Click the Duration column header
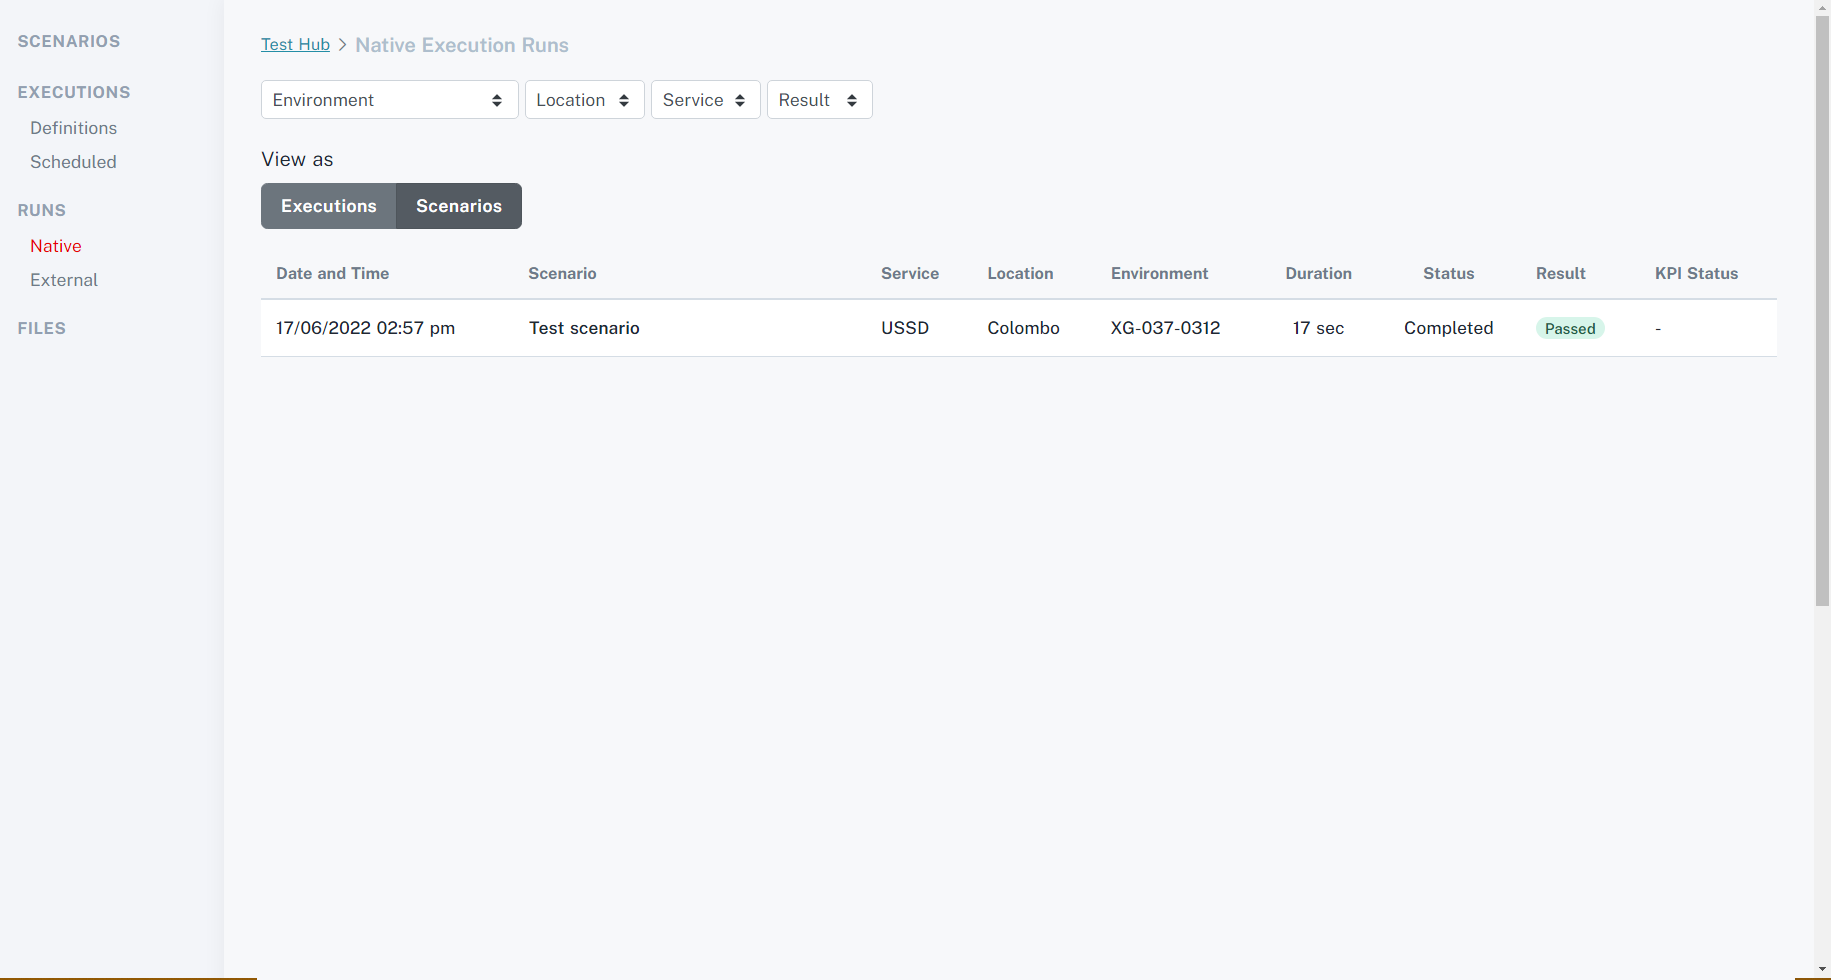Viewport: 1831px width, 980px height. click(1318, 274)
